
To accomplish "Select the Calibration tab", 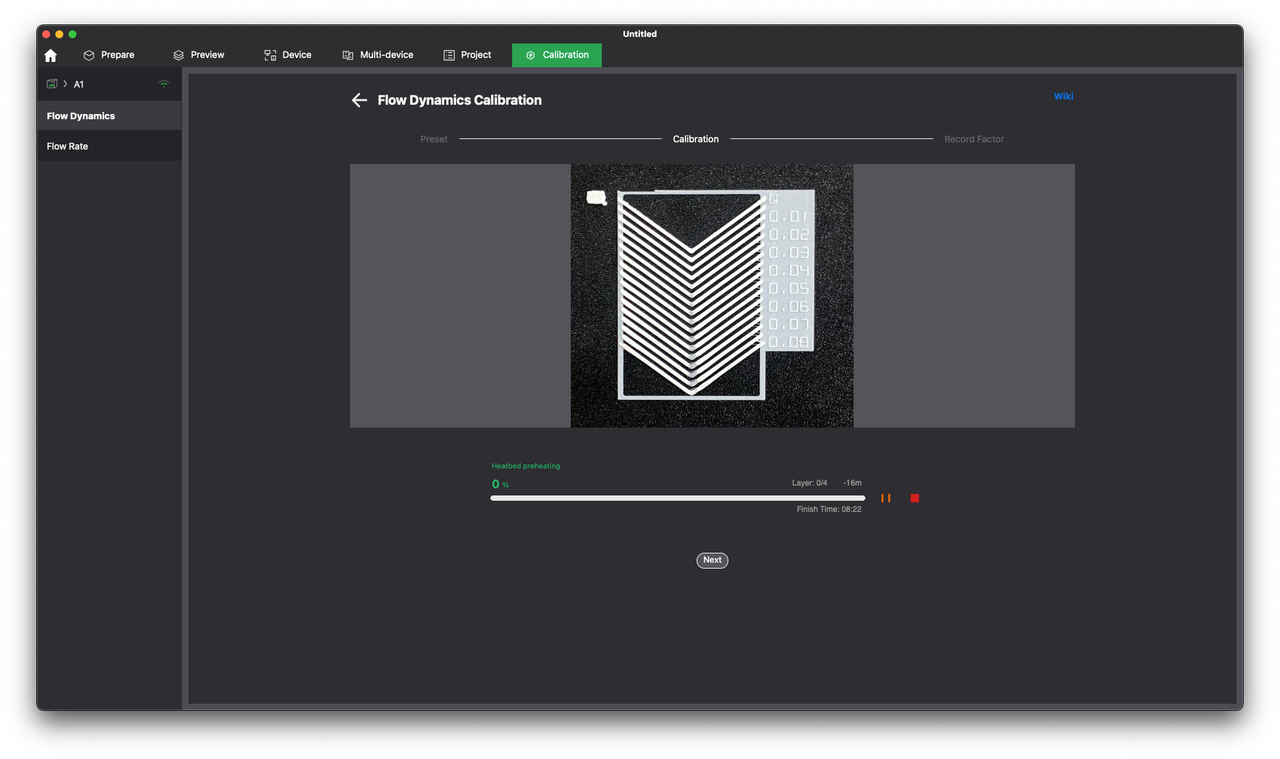I will click(557, 55).
